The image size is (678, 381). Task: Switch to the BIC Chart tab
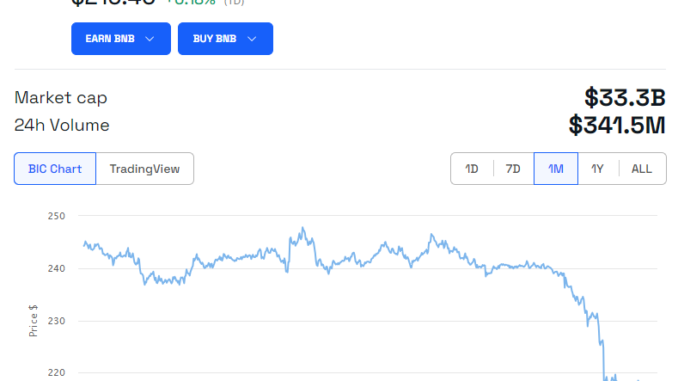55,169
